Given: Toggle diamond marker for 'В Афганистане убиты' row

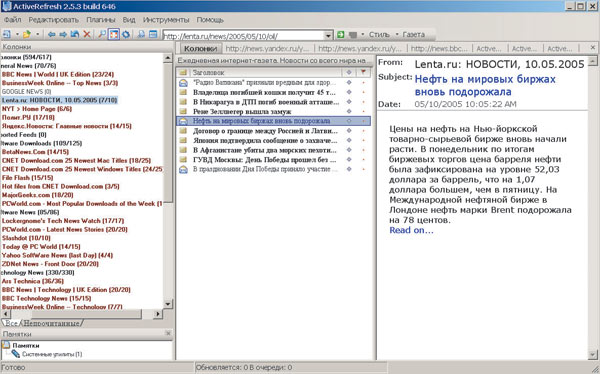Looking at the screenshot, I should 349,150.
